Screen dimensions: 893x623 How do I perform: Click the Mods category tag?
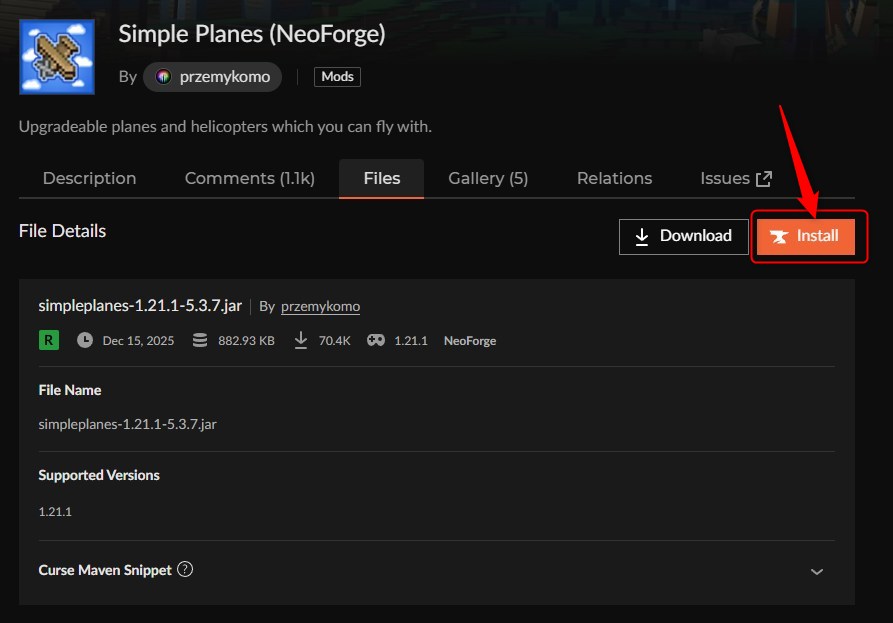click(337, 77)
